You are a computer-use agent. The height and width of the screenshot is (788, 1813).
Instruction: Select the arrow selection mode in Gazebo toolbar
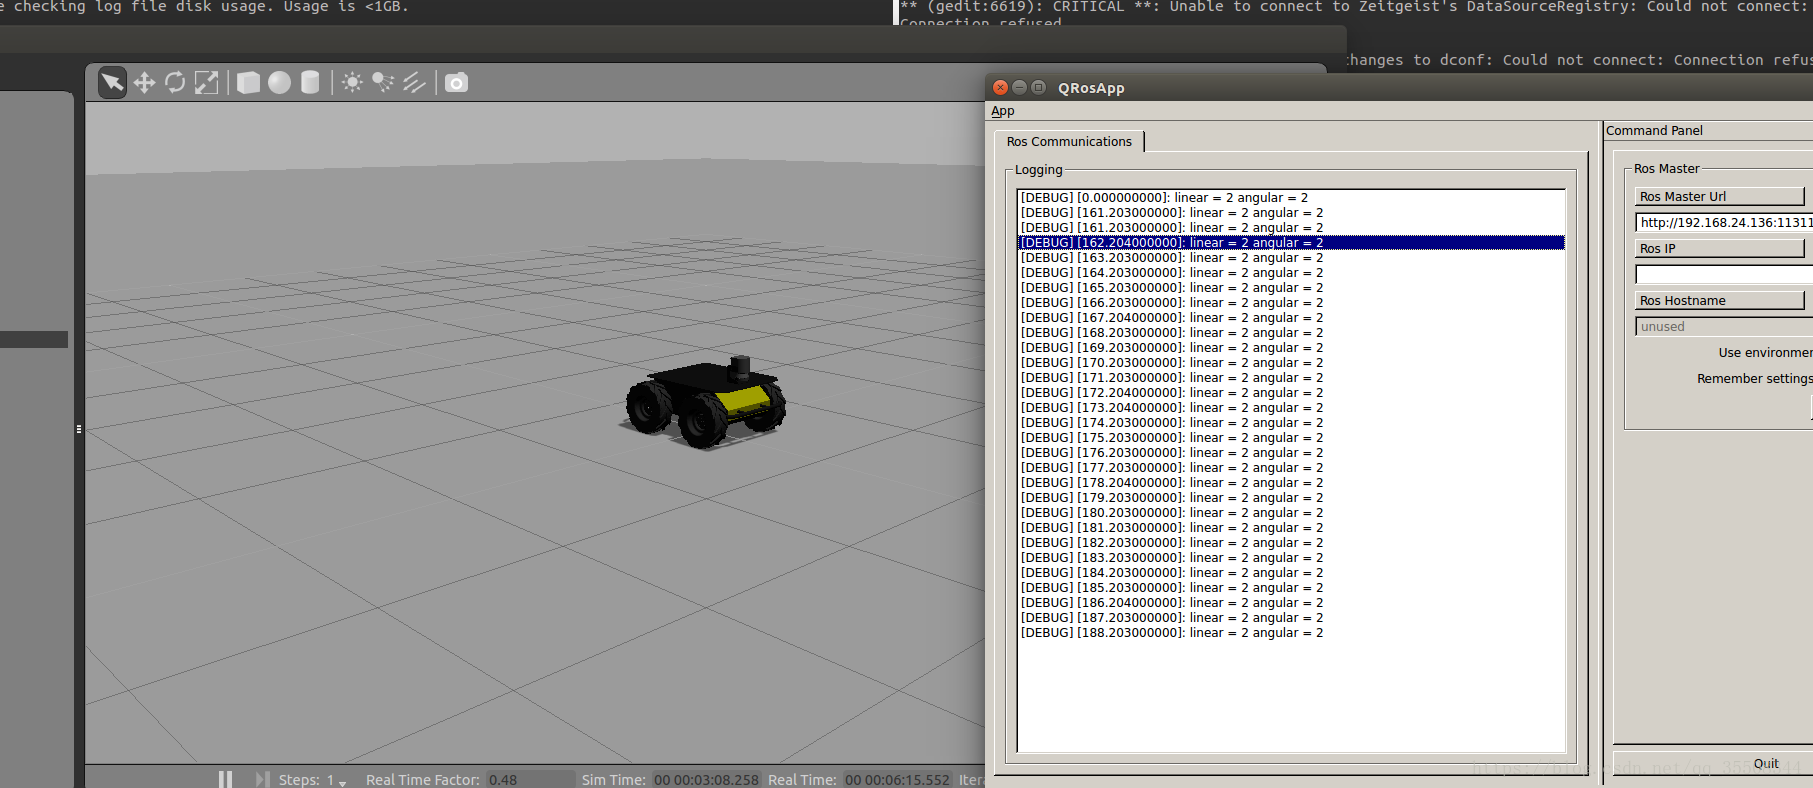pos(112,82)
